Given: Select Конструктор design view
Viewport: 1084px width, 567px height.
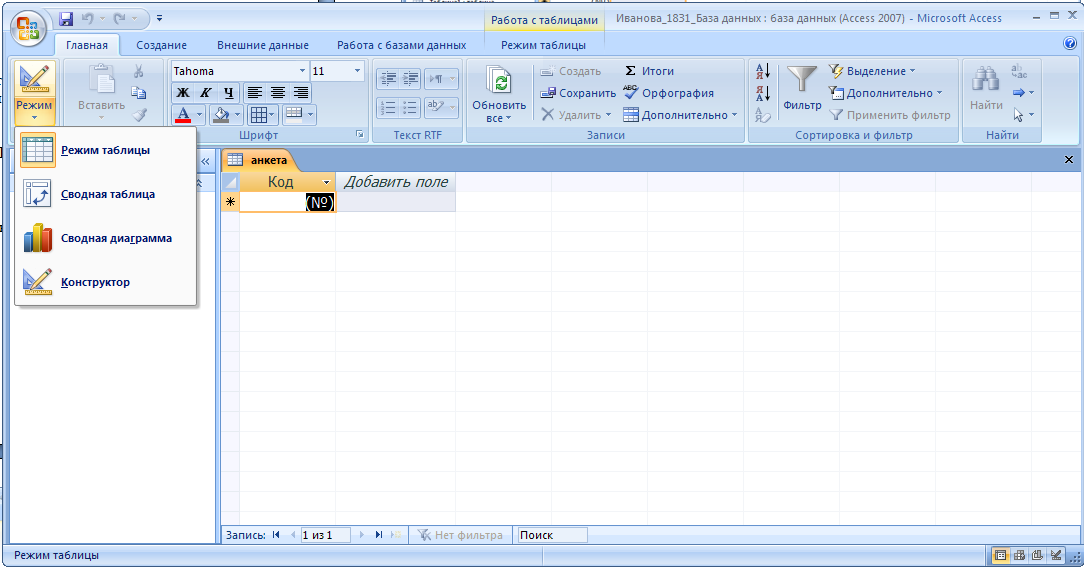Looking at the screenshot, I should click(106, 282).
